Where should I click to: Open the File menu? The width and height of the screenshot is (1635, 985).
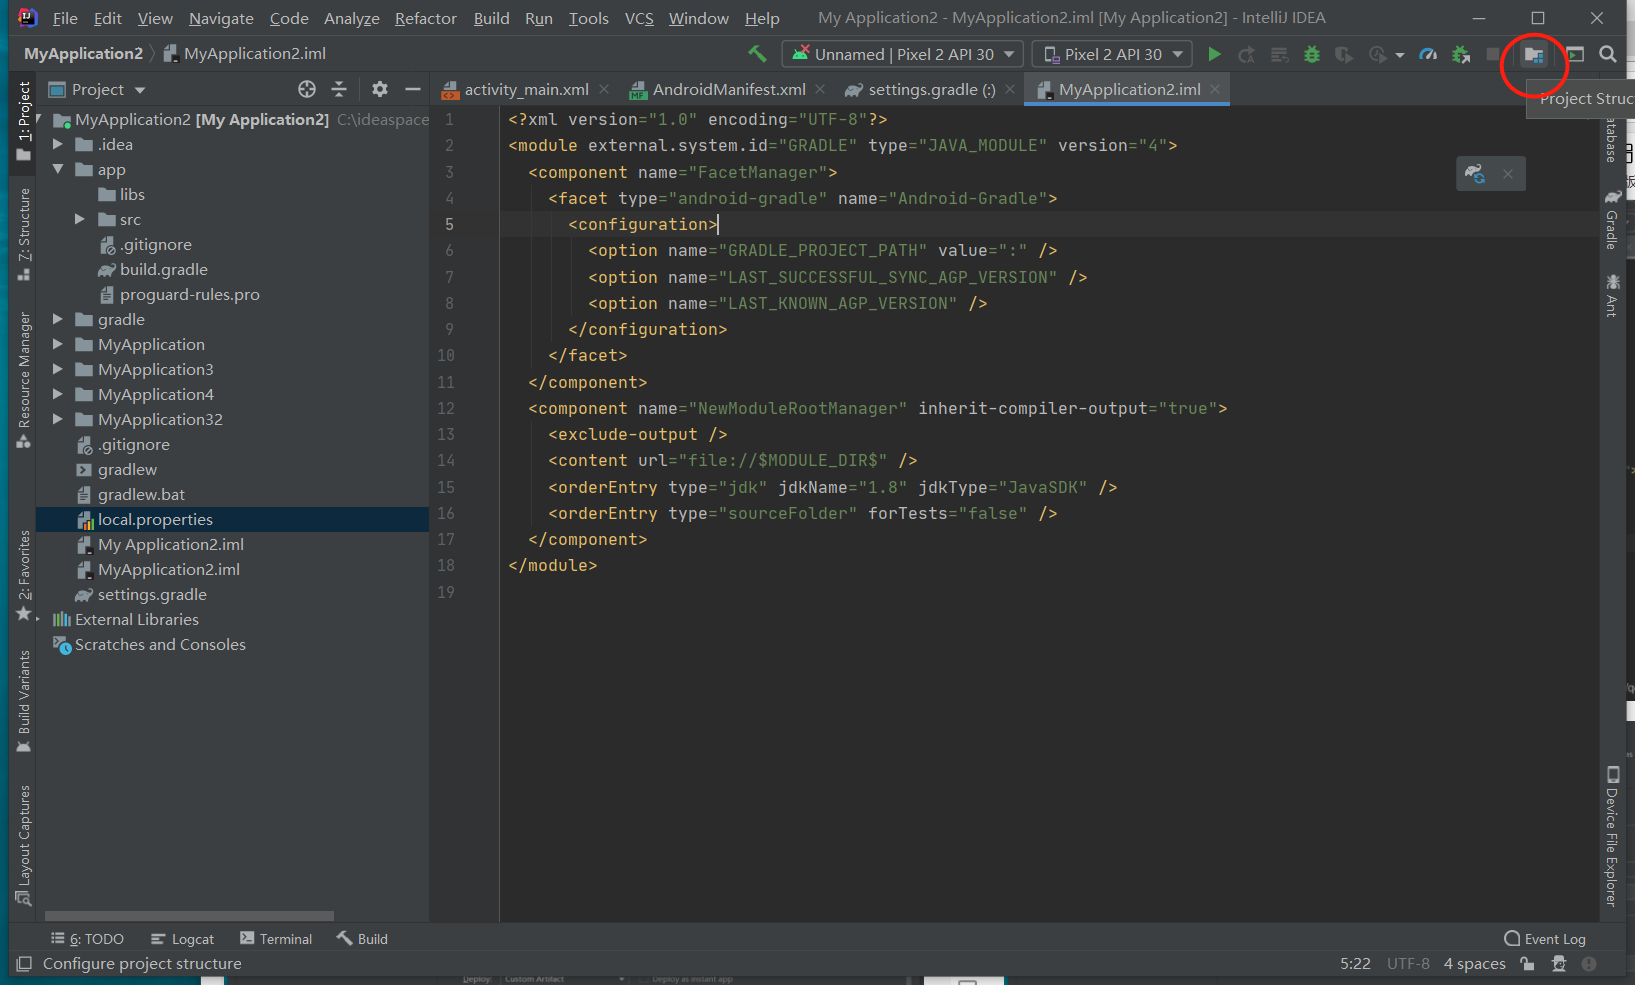[x=65, y=18]
